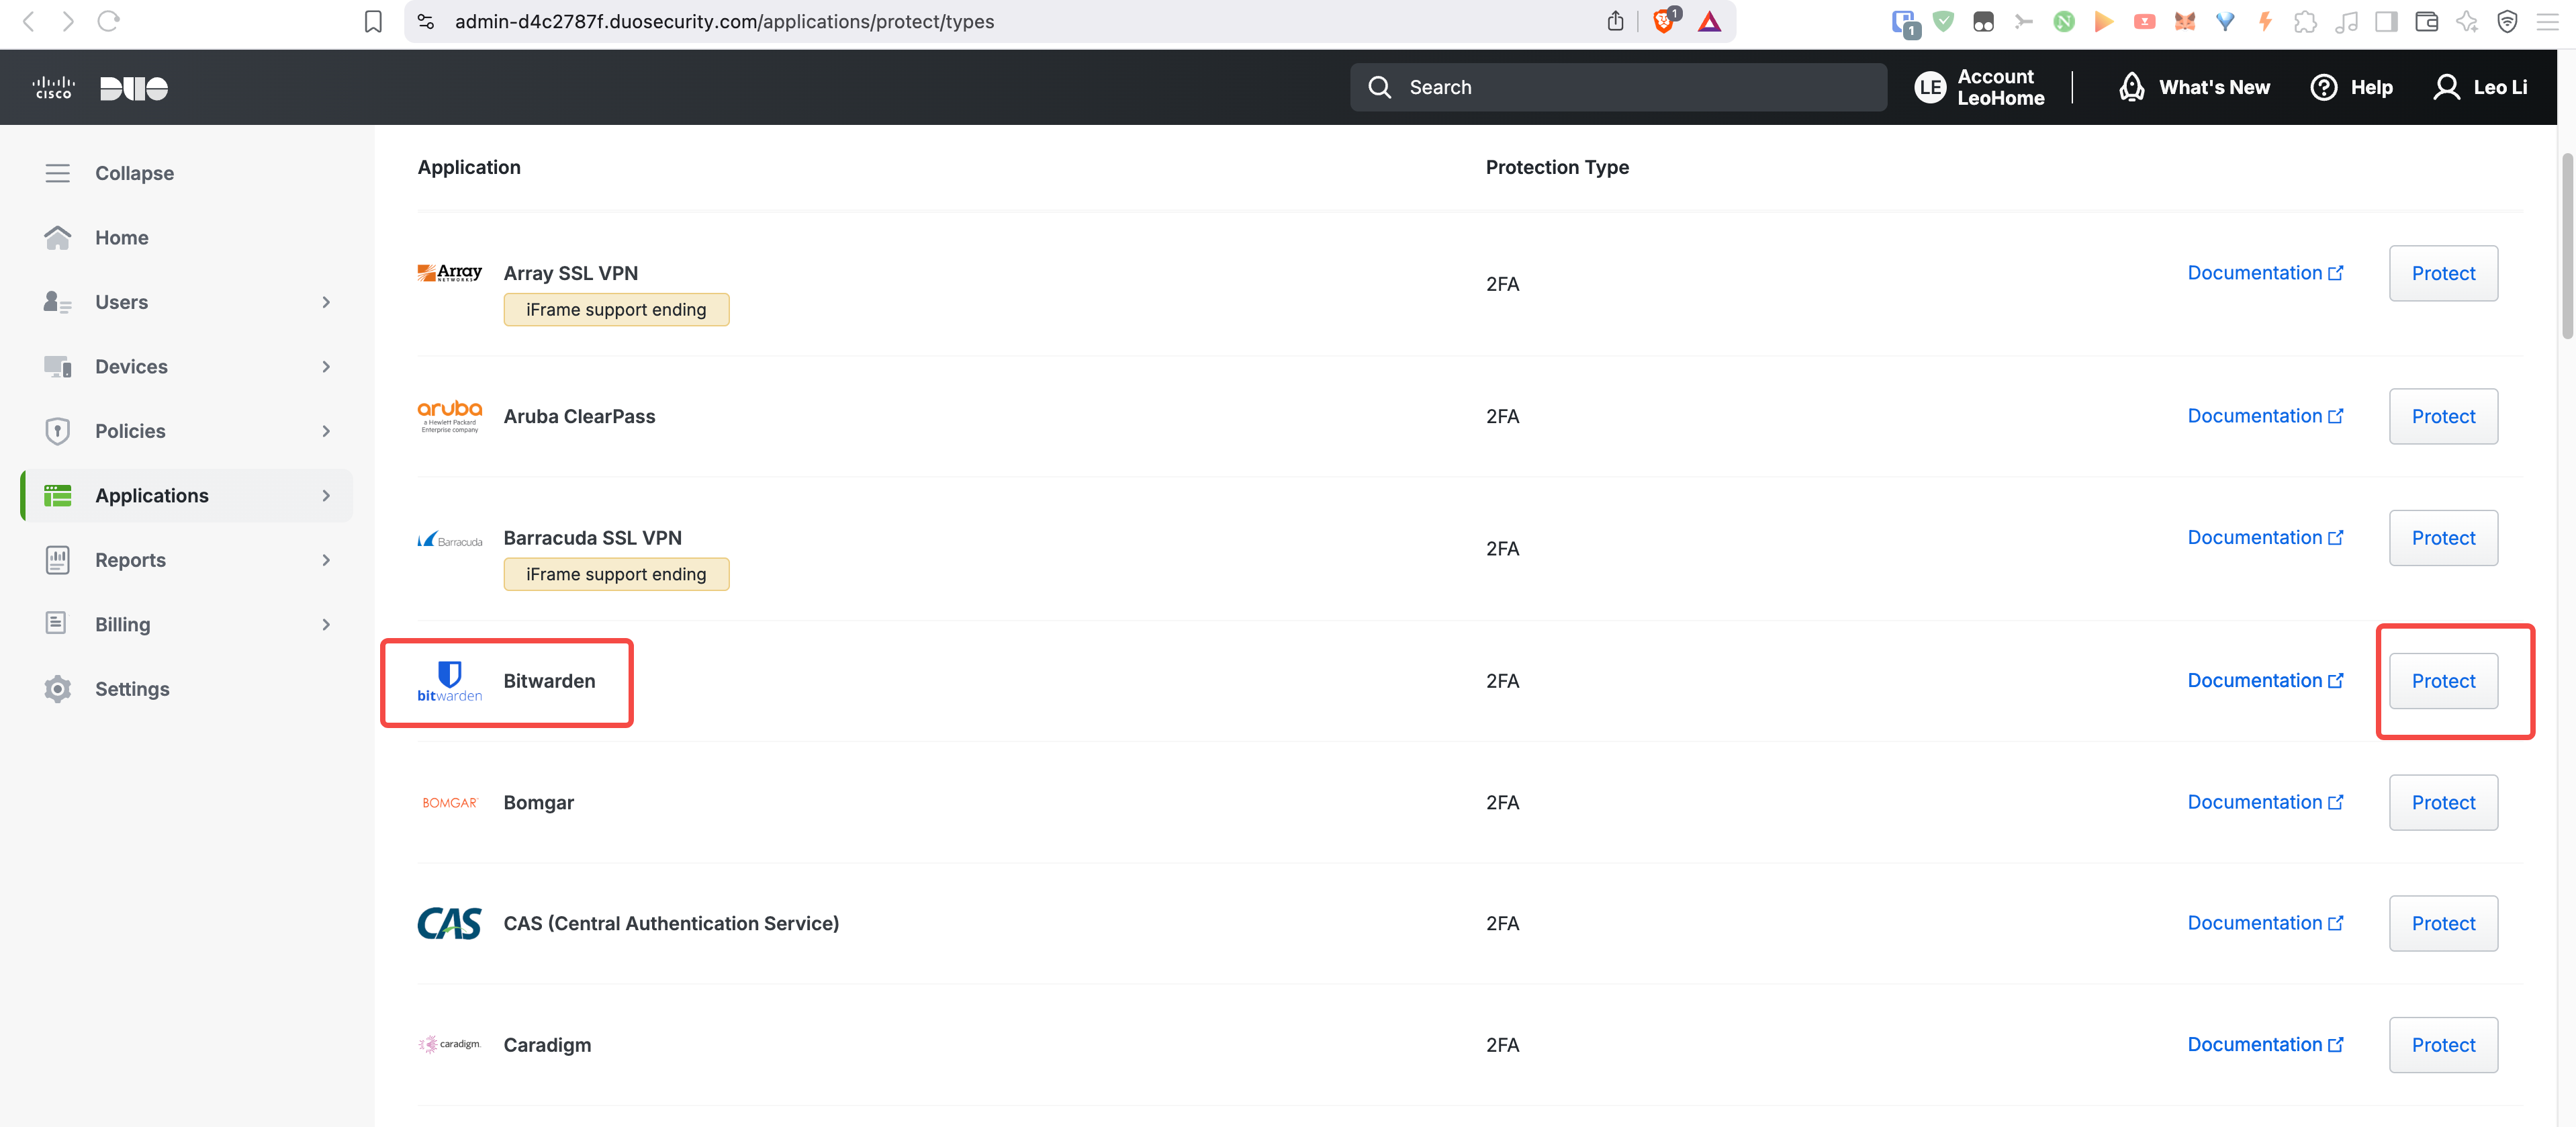2576x1127 pixels.
Task: Open Barracuda SSL VPN Documentation link
Action: pyautogui.click(x=2265, y=537)
